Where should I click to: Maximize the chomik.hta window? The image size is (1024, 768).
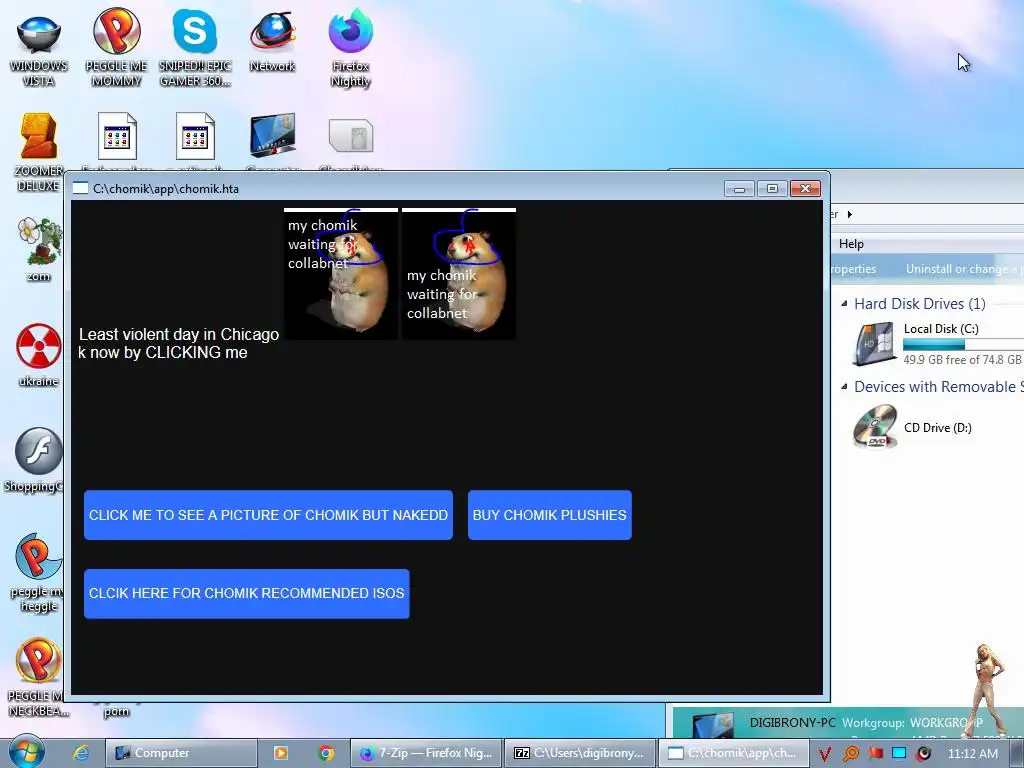[x=772, y=189]
